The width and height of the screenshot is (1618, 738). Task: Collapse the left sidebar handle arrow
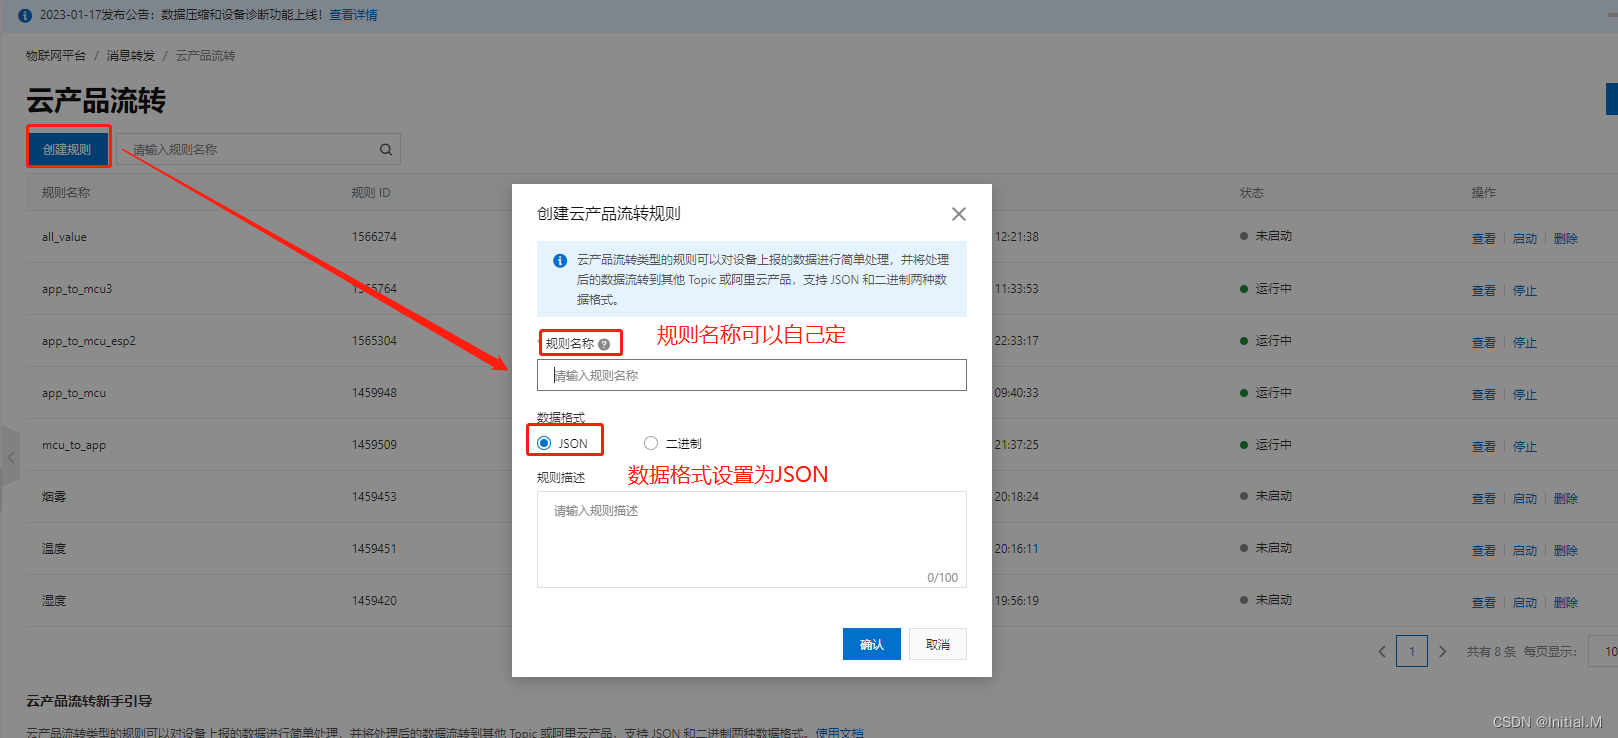[11, 457]
